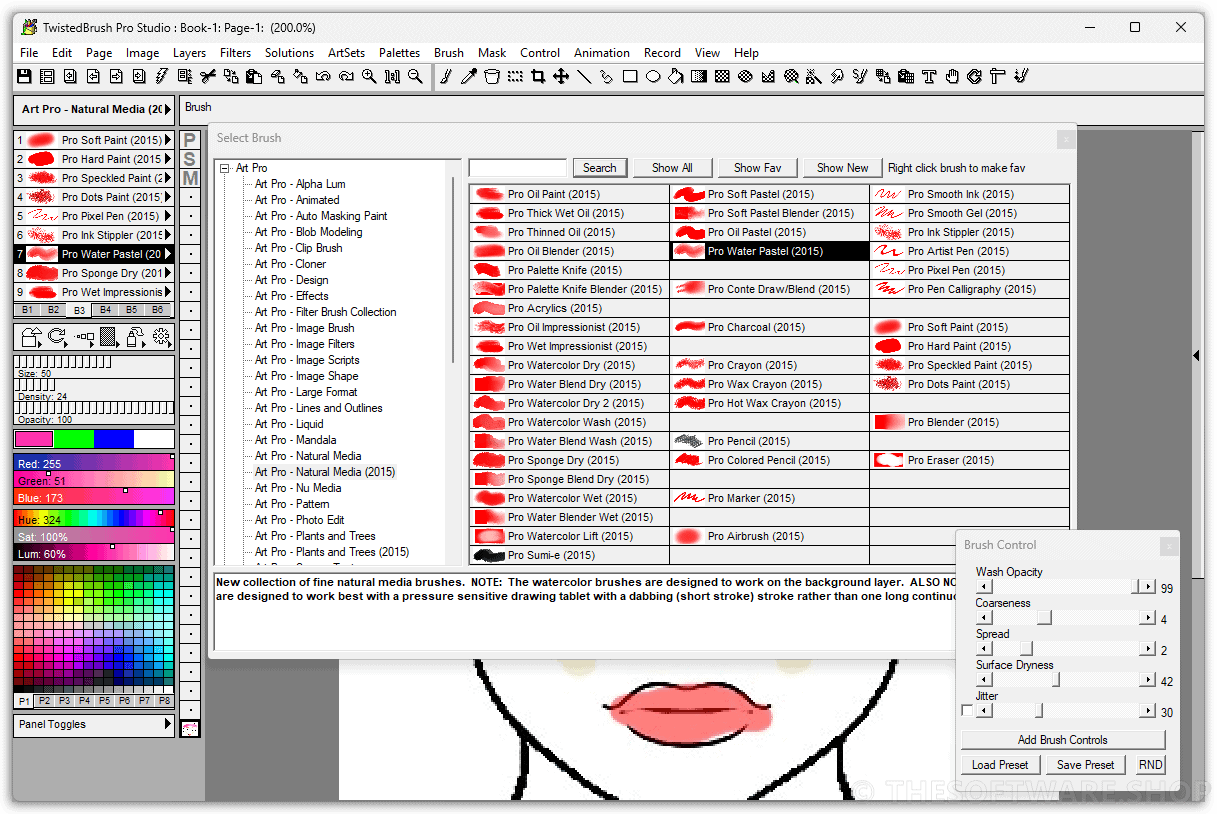1217x814 pixels.
Task: Collapse the Art Pro tree root
Action: click(226, 168)
